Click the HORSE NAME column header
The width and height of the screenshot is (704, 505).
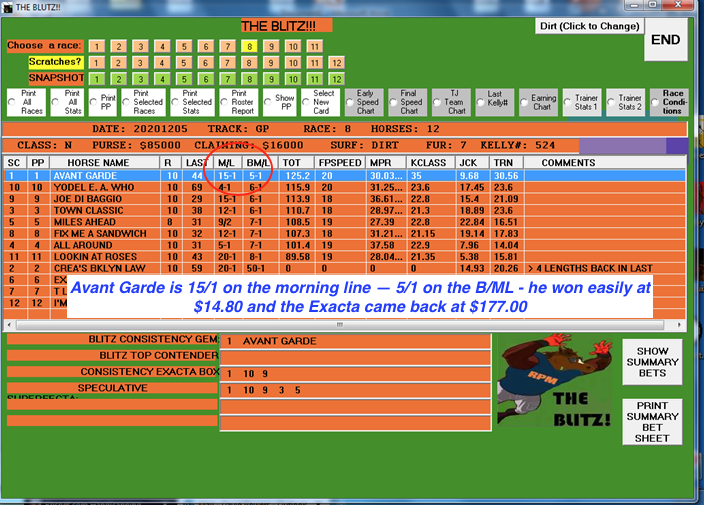click(105, 162)
